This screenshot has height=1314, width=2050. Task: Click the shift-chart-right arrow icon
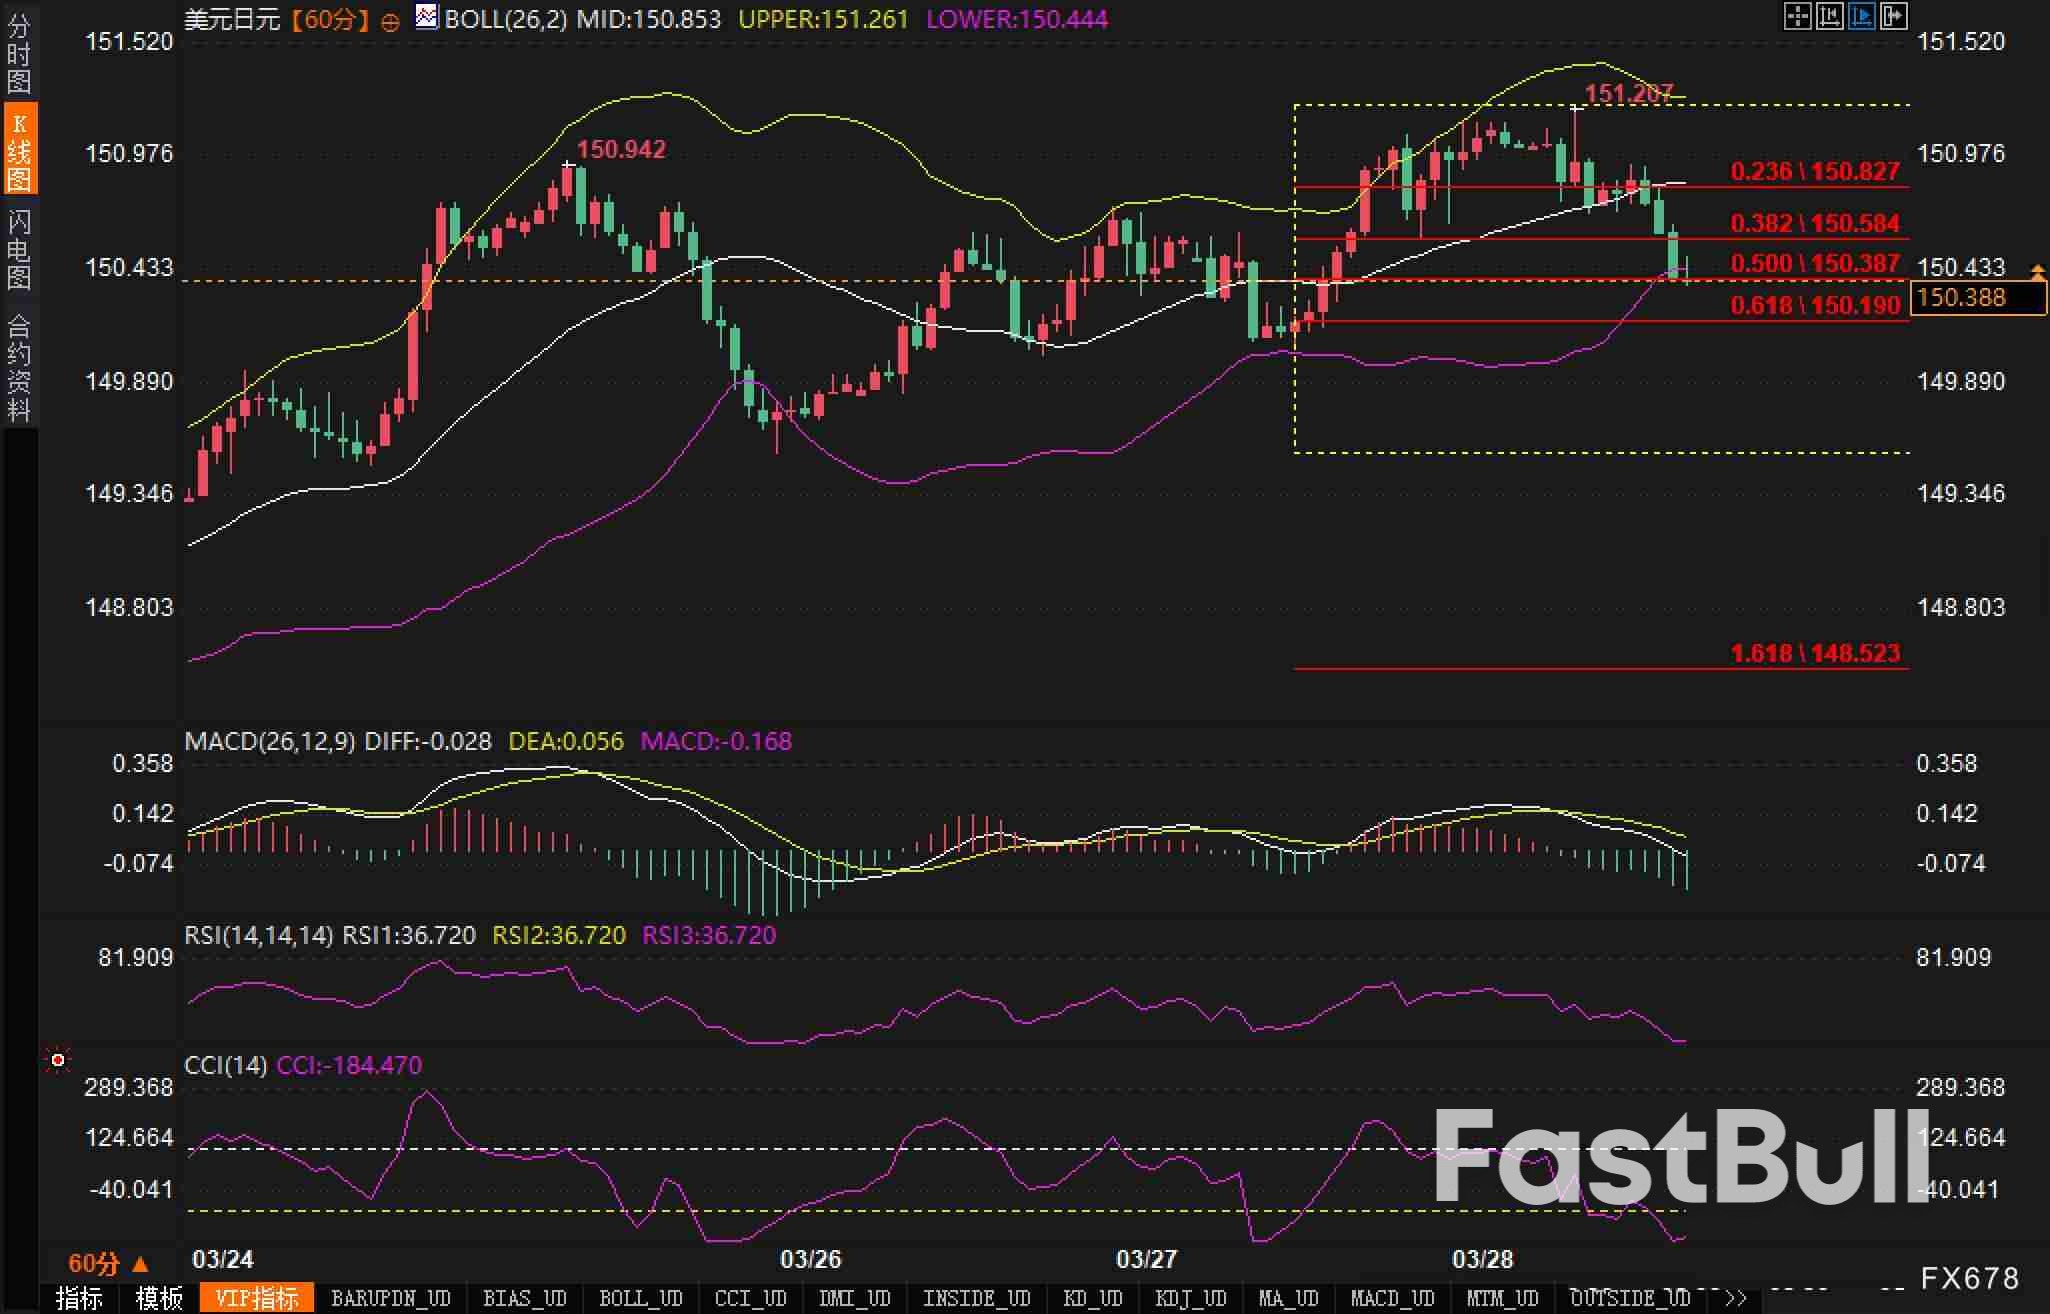click(x=1893, y=16)
